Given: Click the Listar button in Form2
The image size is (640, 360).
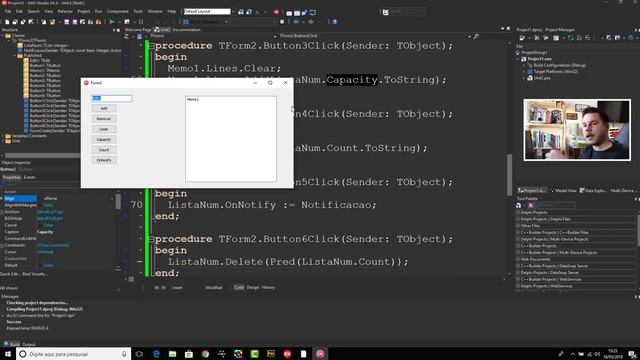Looking at the screenshot, I should pos(104,129).
